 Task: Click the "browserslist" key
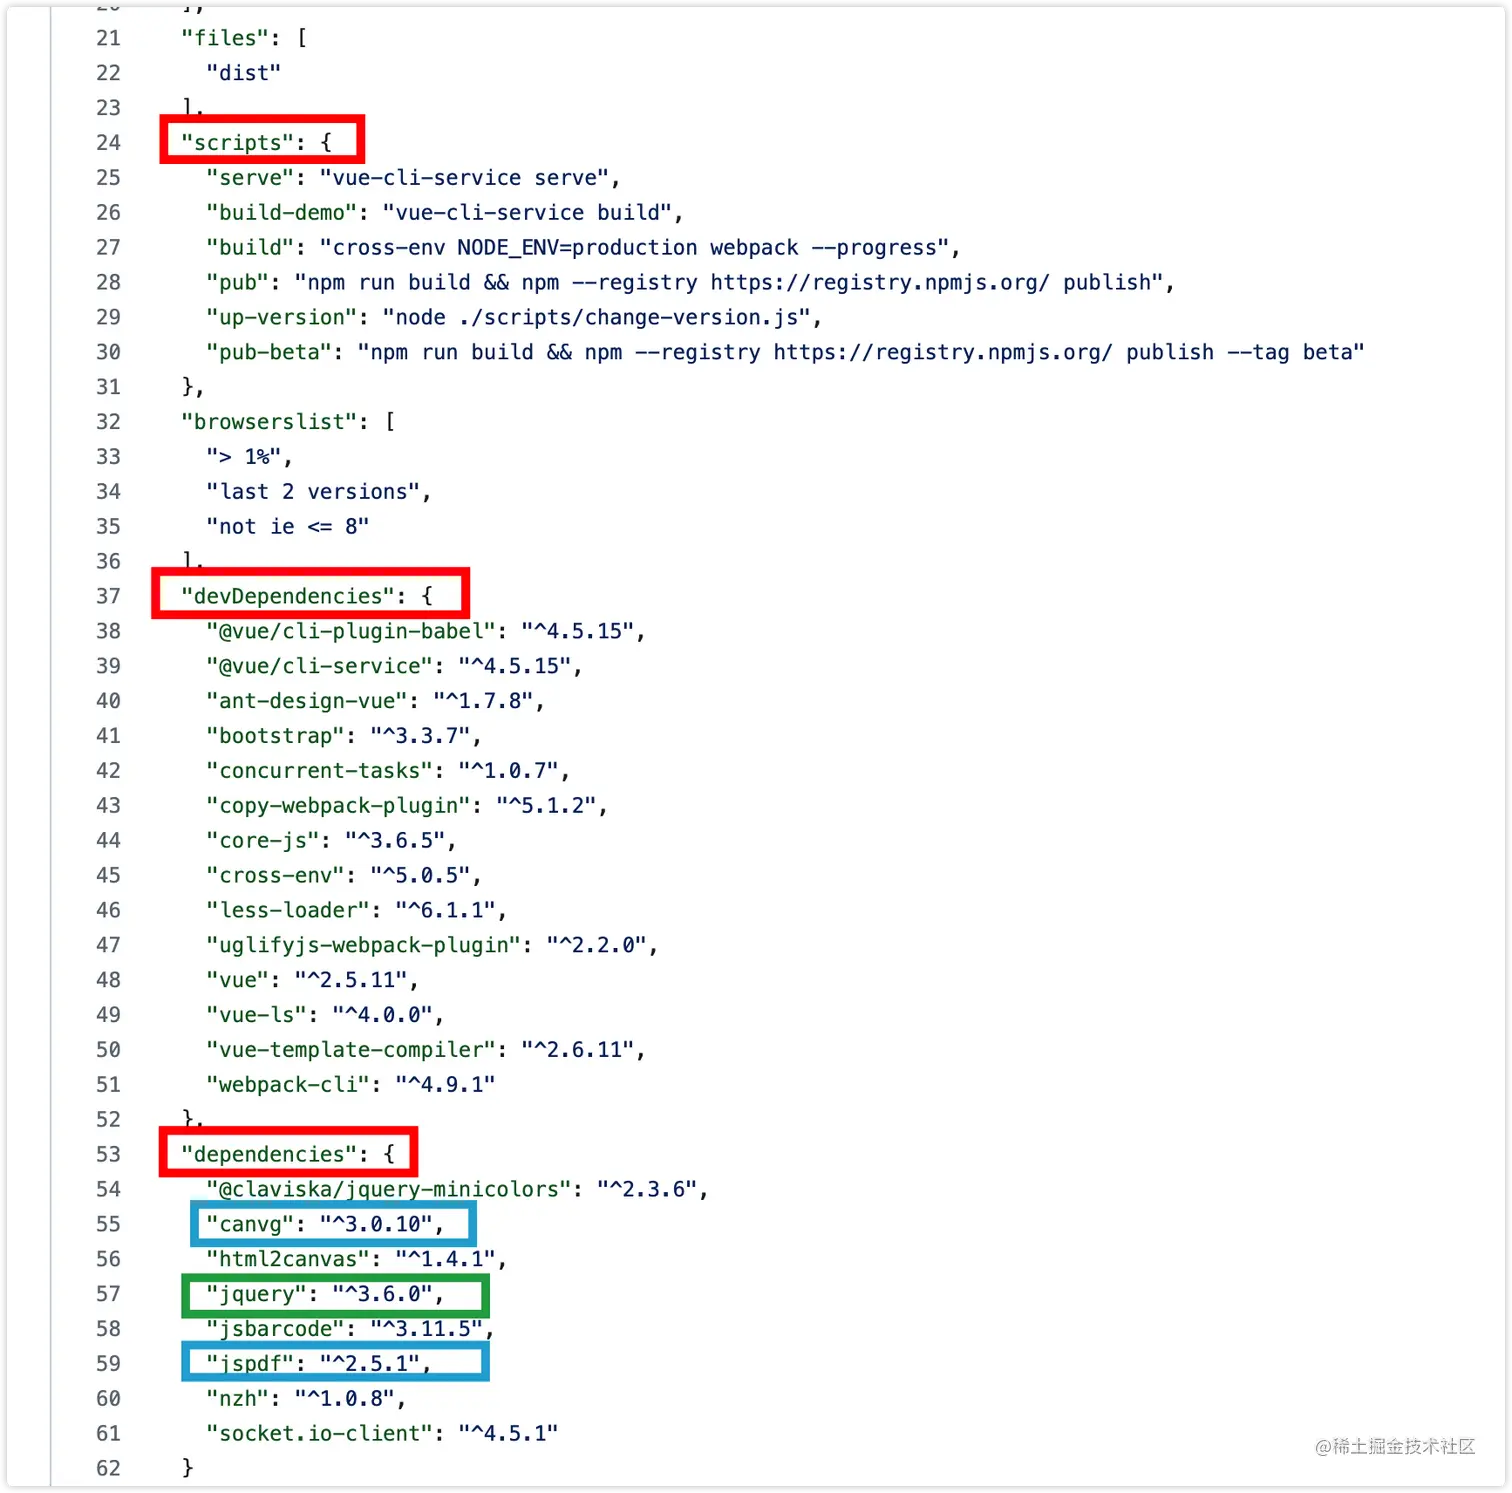coord(269,422)
